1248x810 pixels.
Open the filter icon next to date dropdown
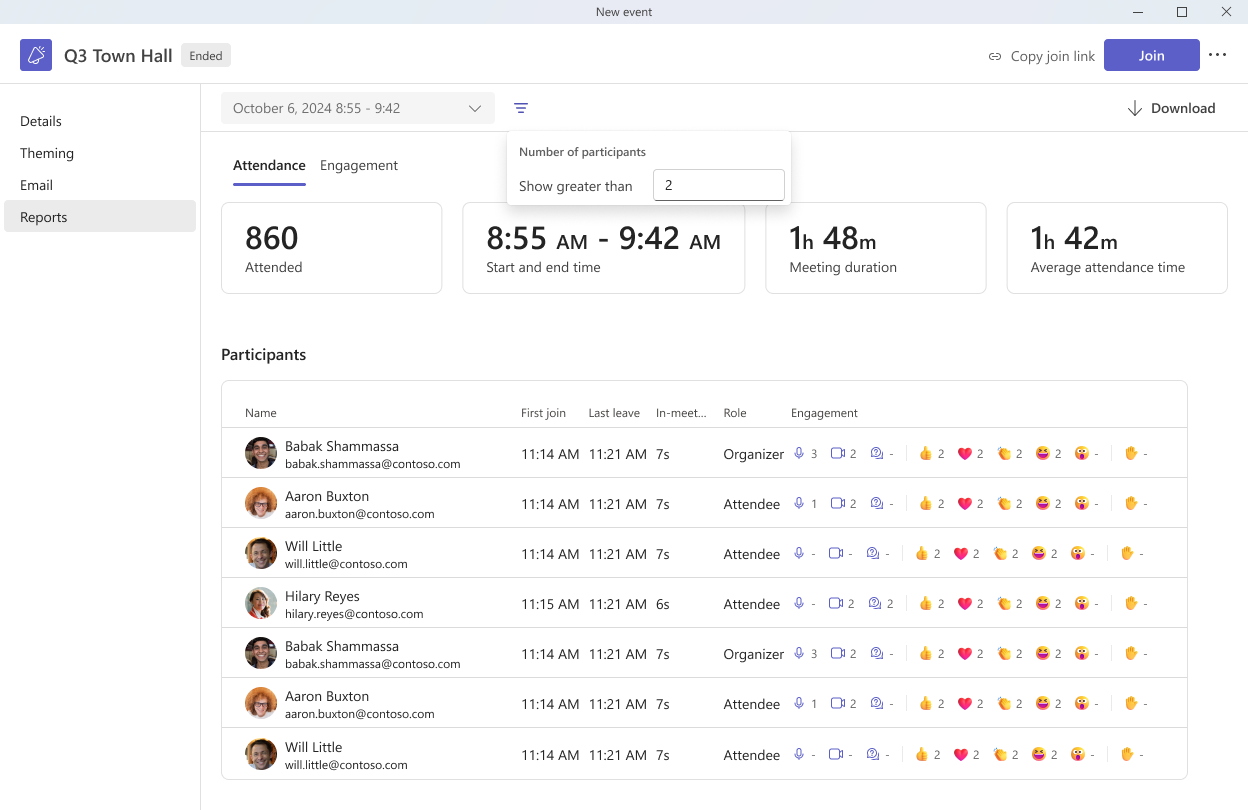521,108
